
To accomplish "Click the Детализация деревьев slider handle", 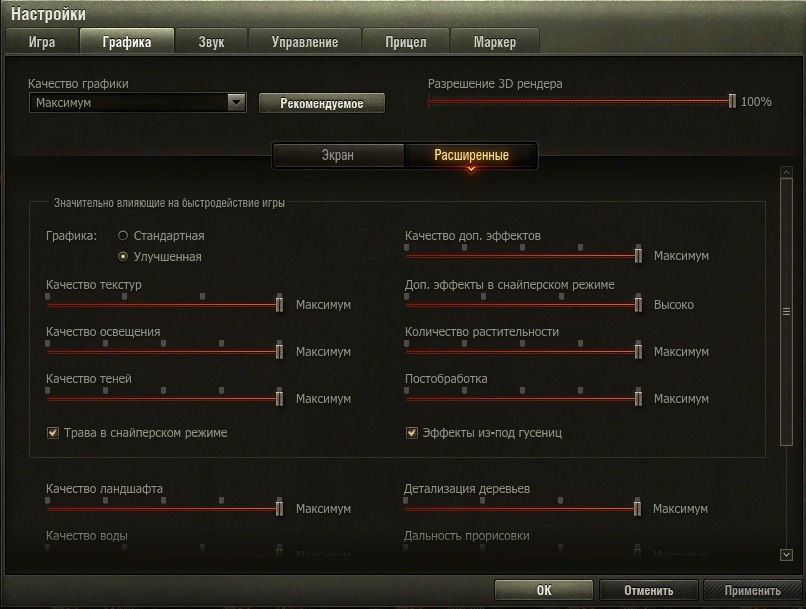I will pyautogui.click(x=637, y=508).
